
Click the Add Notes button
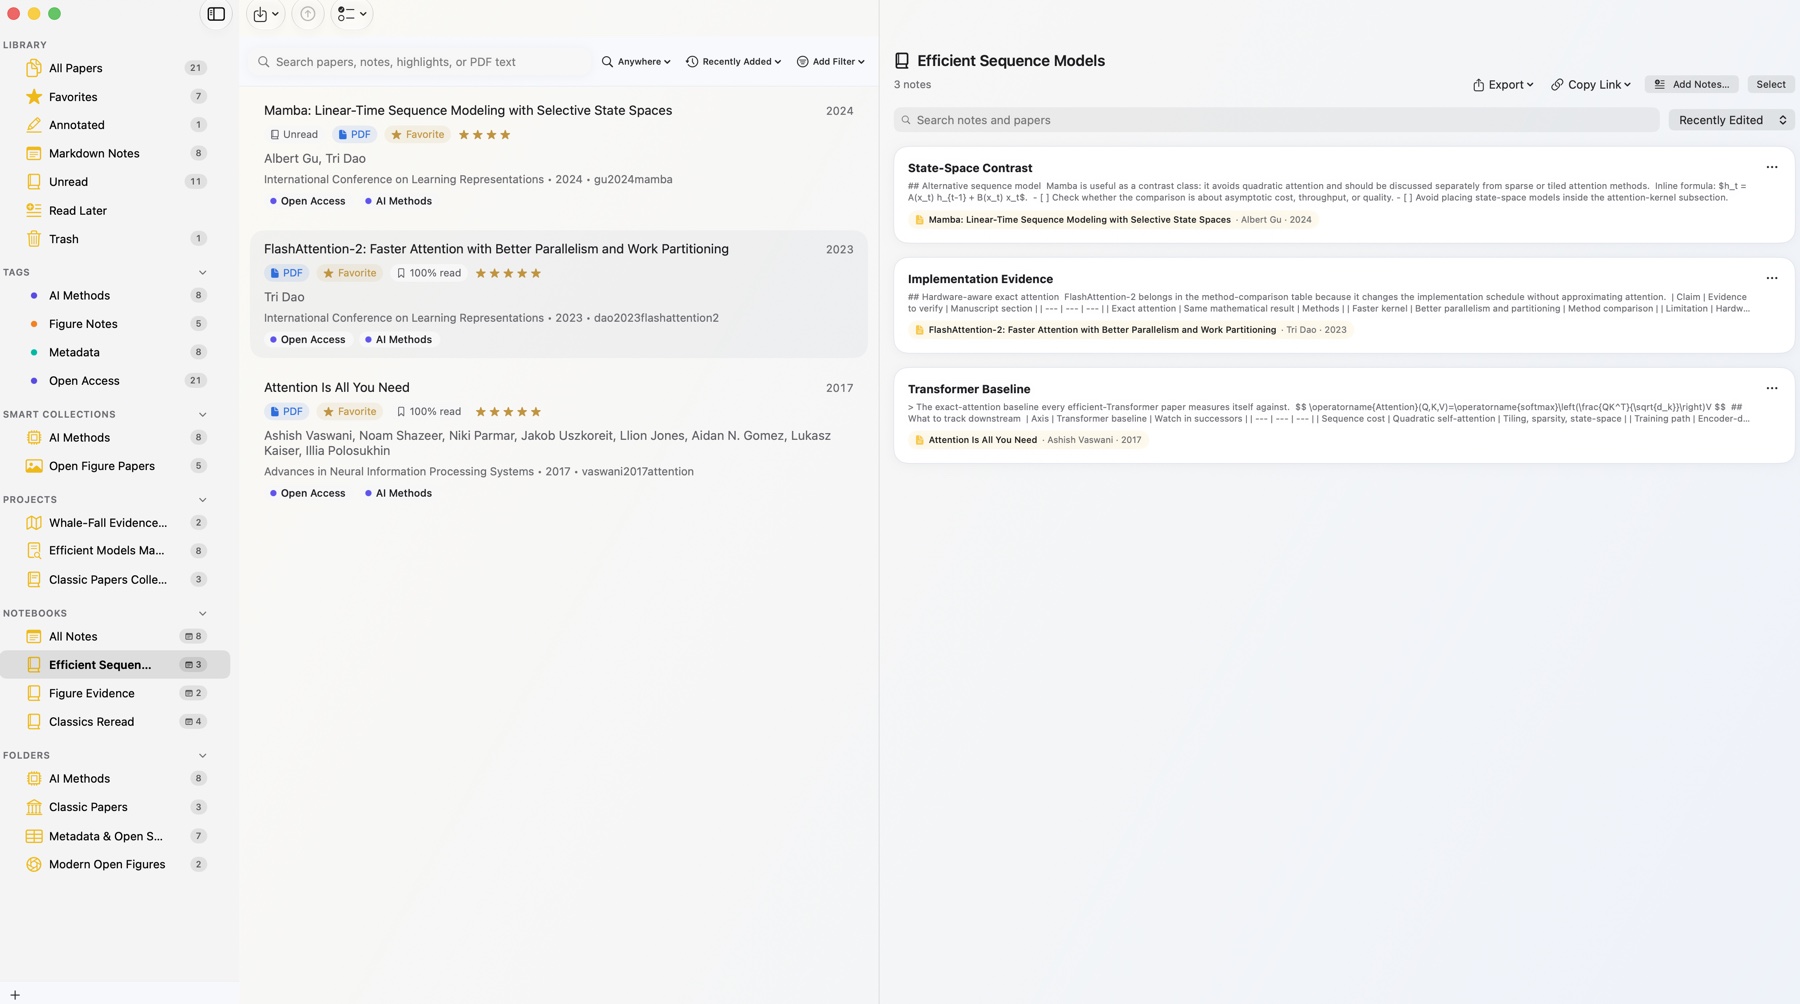1692,85
